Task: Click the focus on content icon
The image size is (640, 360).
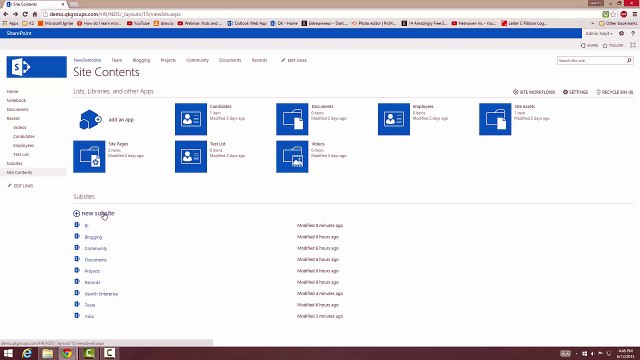Action: click(x=633, y=45)
